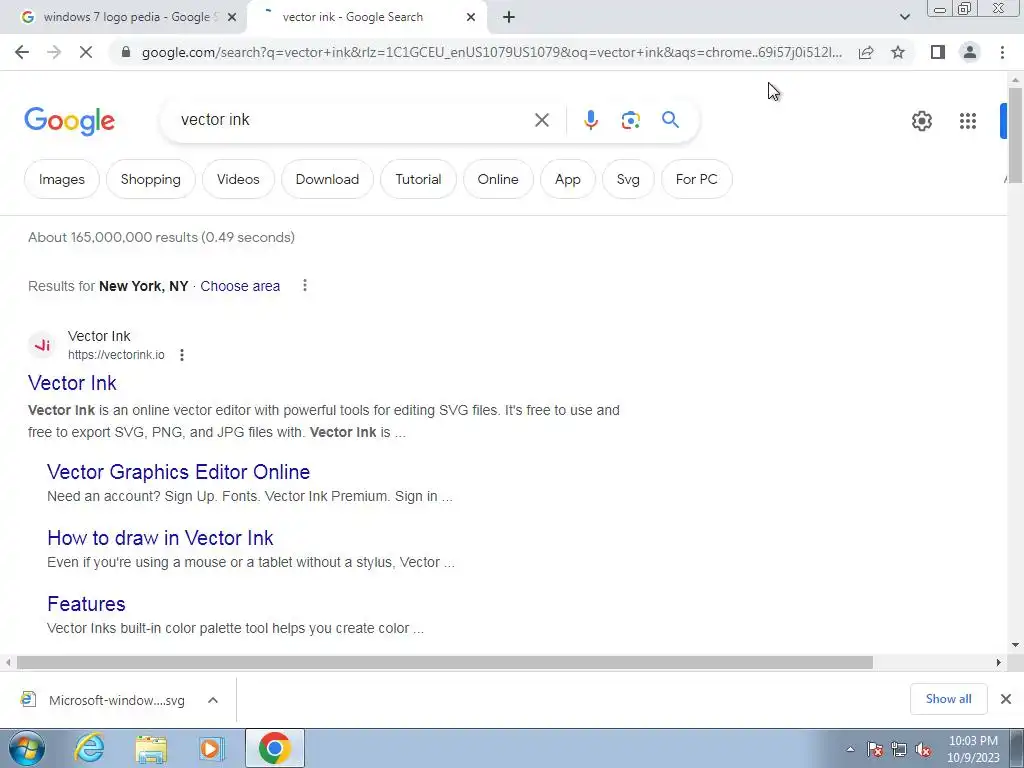Click the URL address bar
The width and height of the screenshot is (1024, 768).
491,52
